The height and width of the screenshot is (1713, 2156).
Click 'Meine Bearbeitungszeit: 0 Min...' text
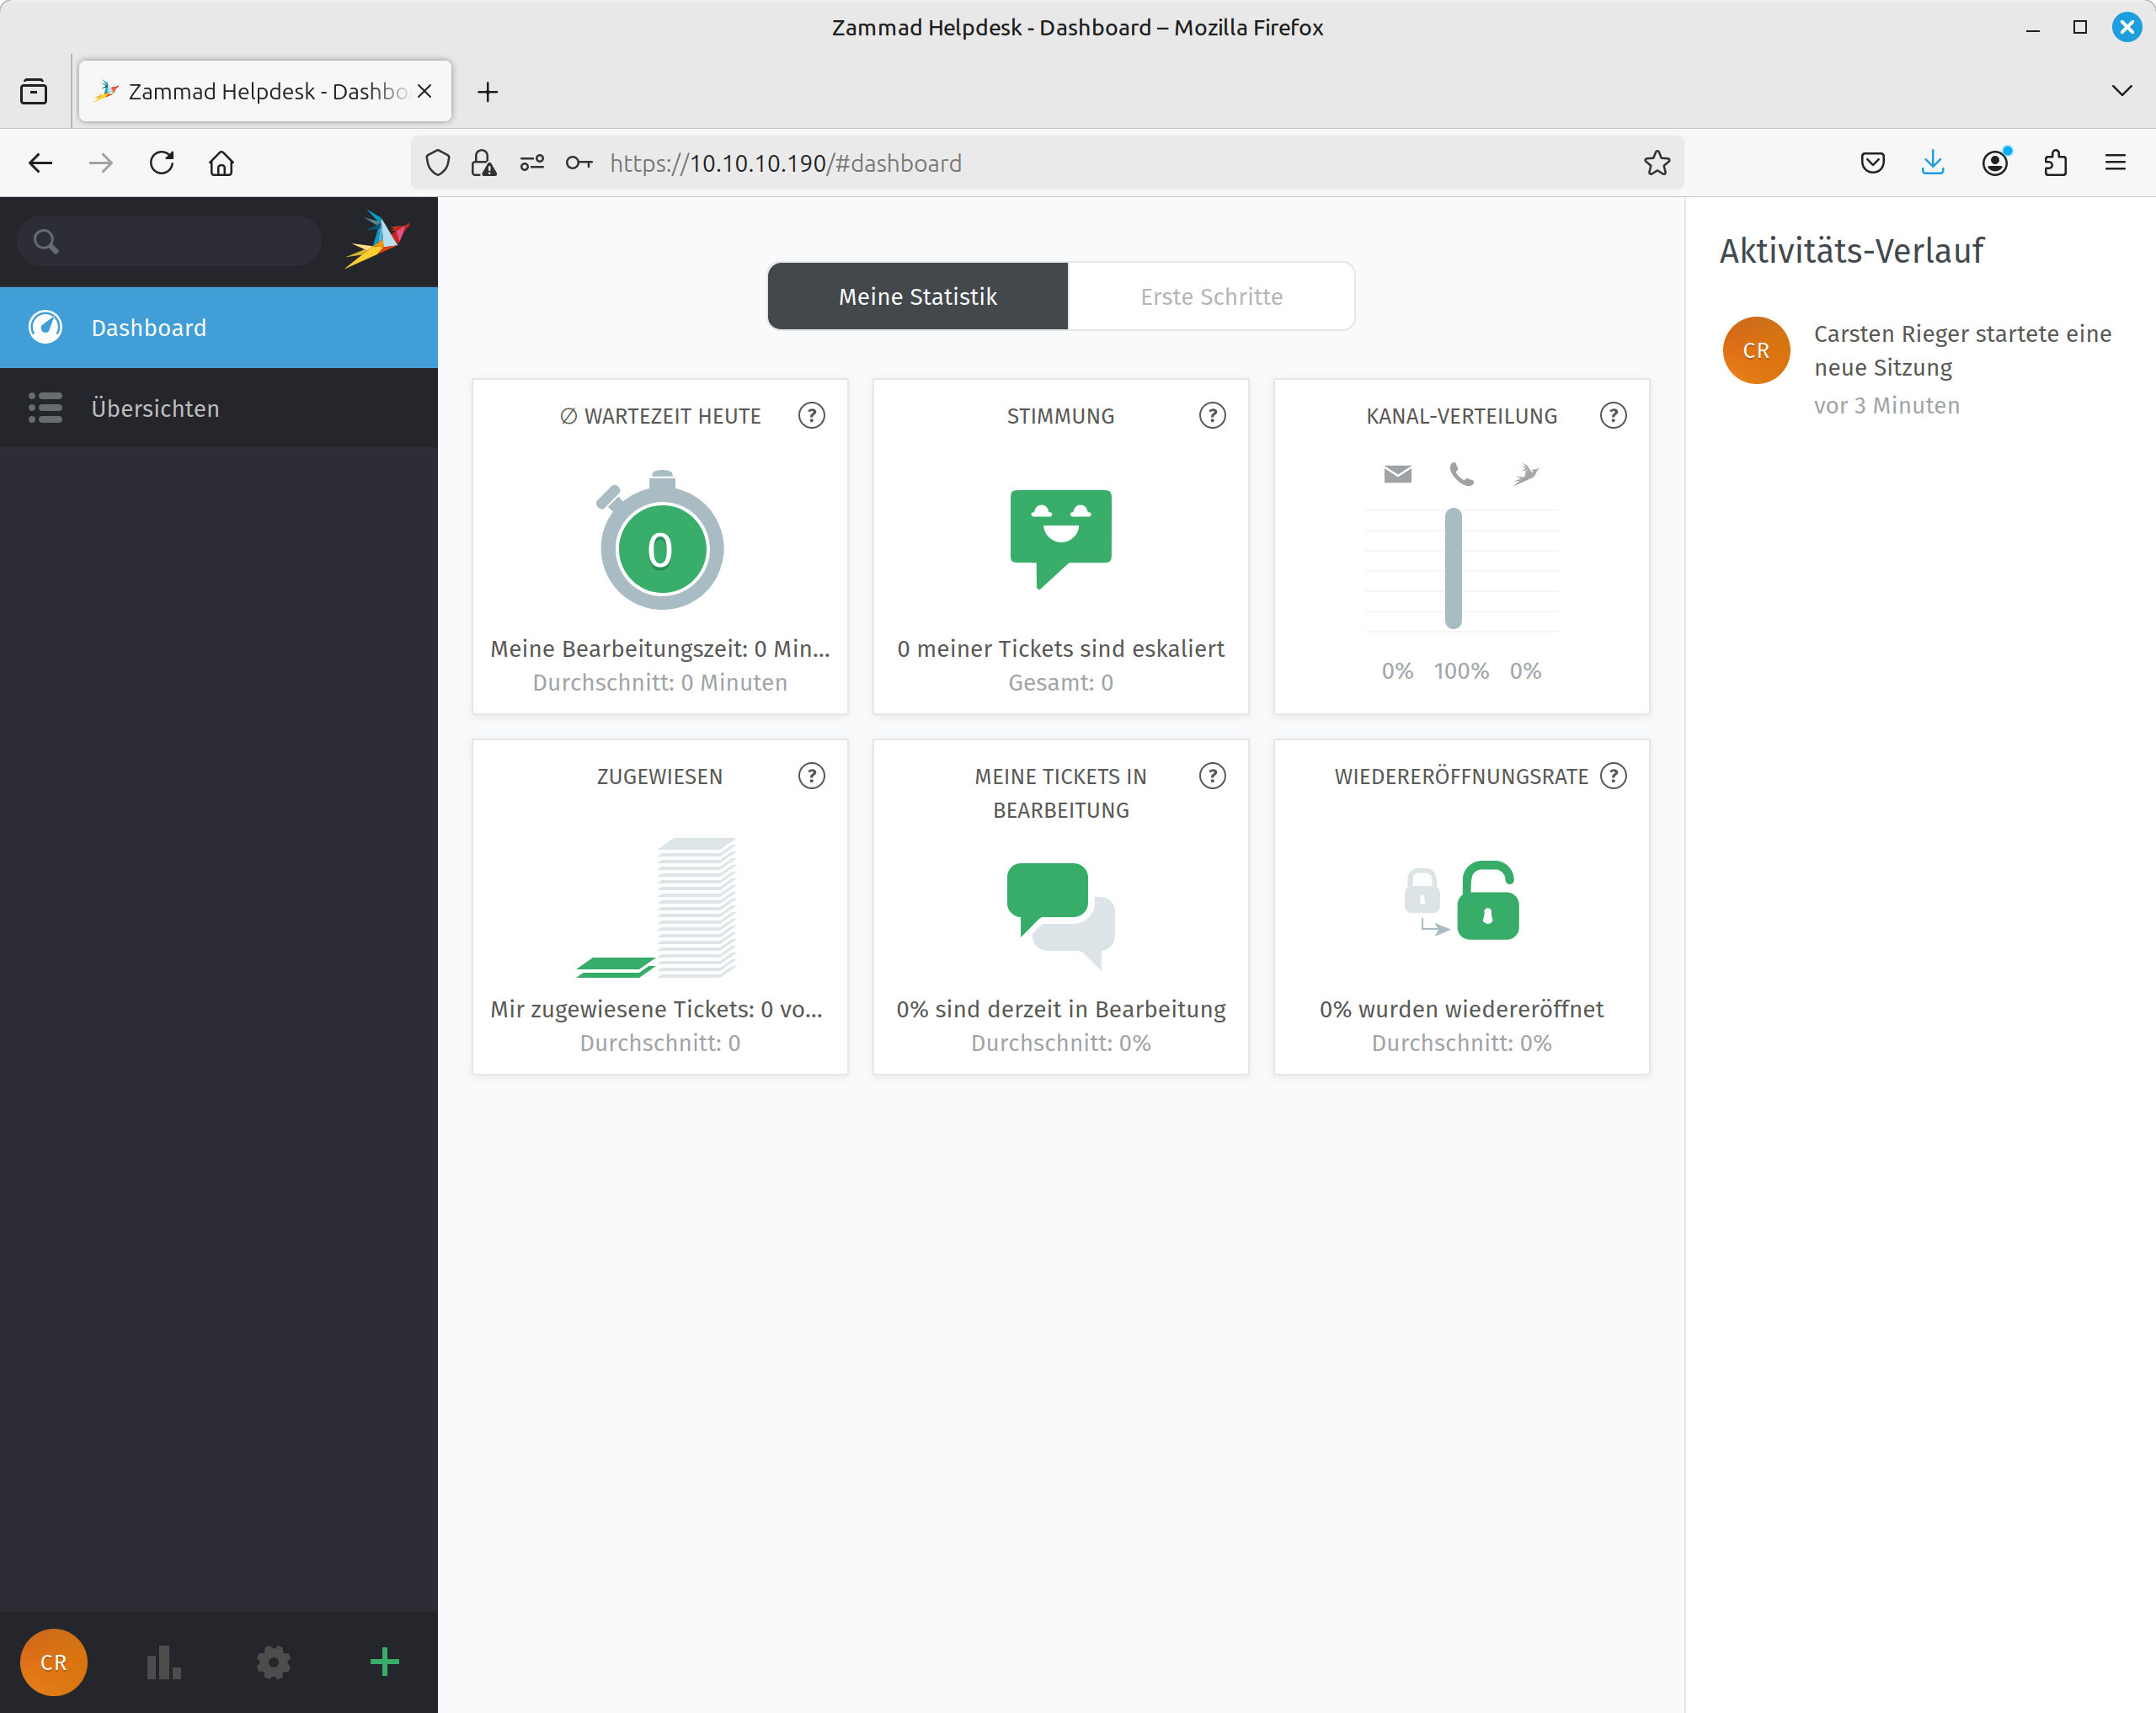[660, 648]
